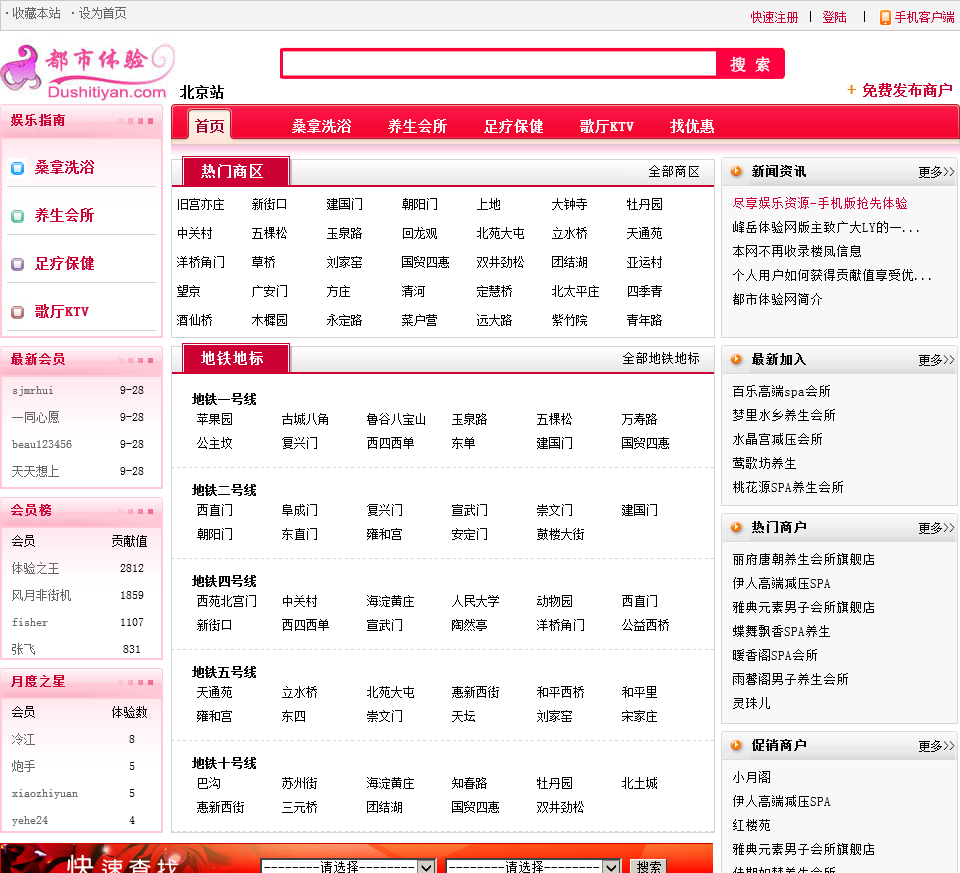Click the red icon beside 歌厅KTV sidebar
This screenshot has height=873, width=960.
click(18, 312)
